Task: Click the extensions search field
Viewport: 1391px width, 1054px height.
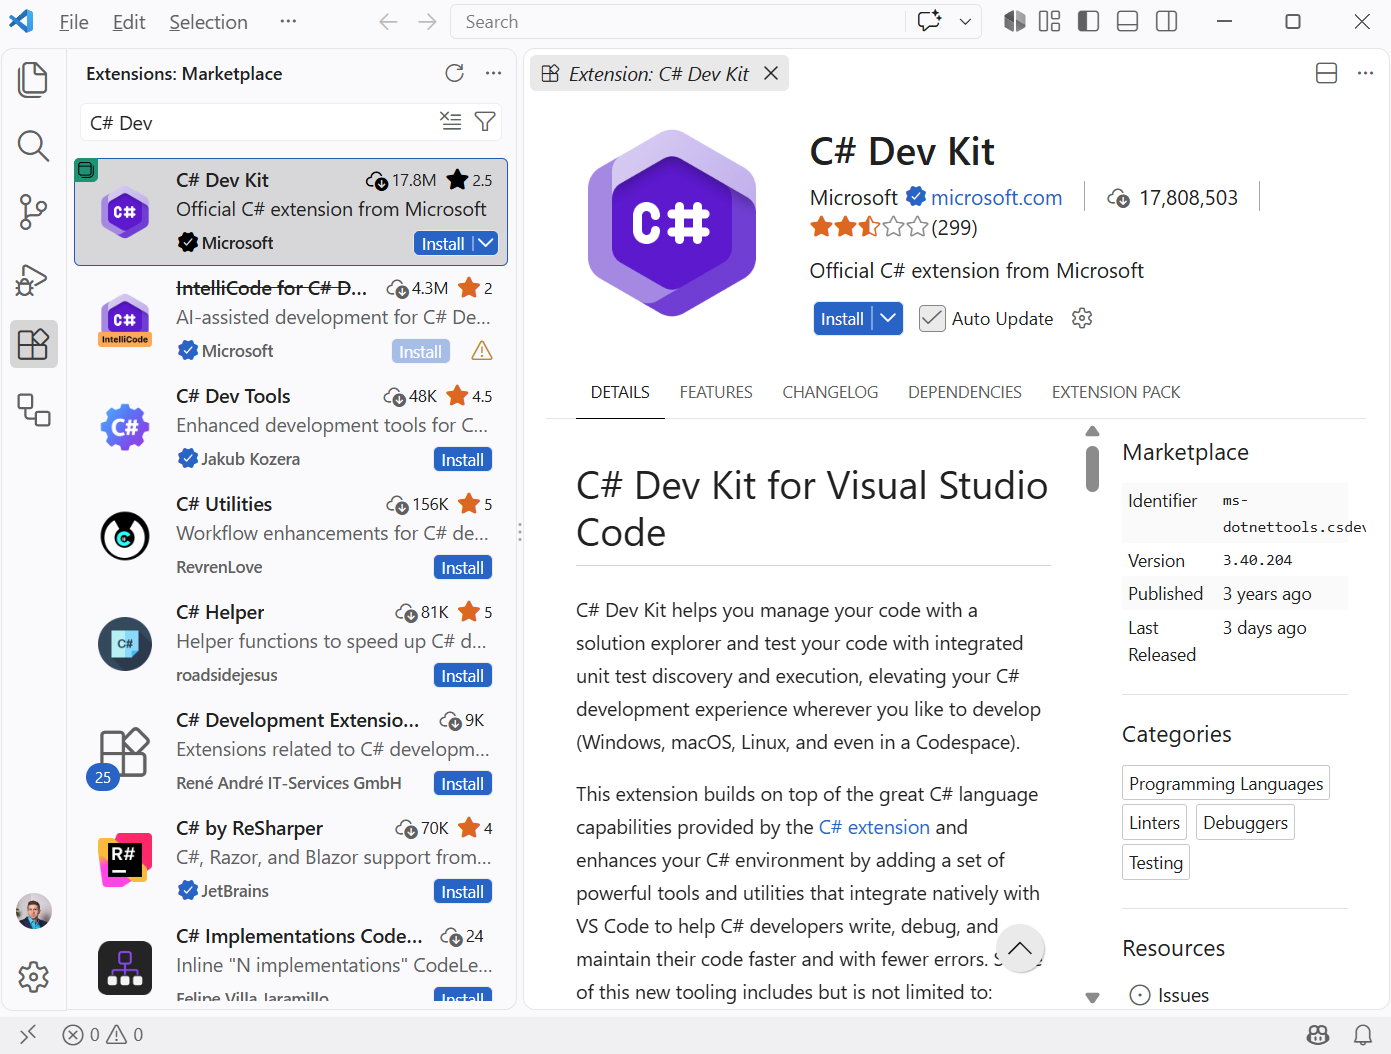Action: coord(260,122)
